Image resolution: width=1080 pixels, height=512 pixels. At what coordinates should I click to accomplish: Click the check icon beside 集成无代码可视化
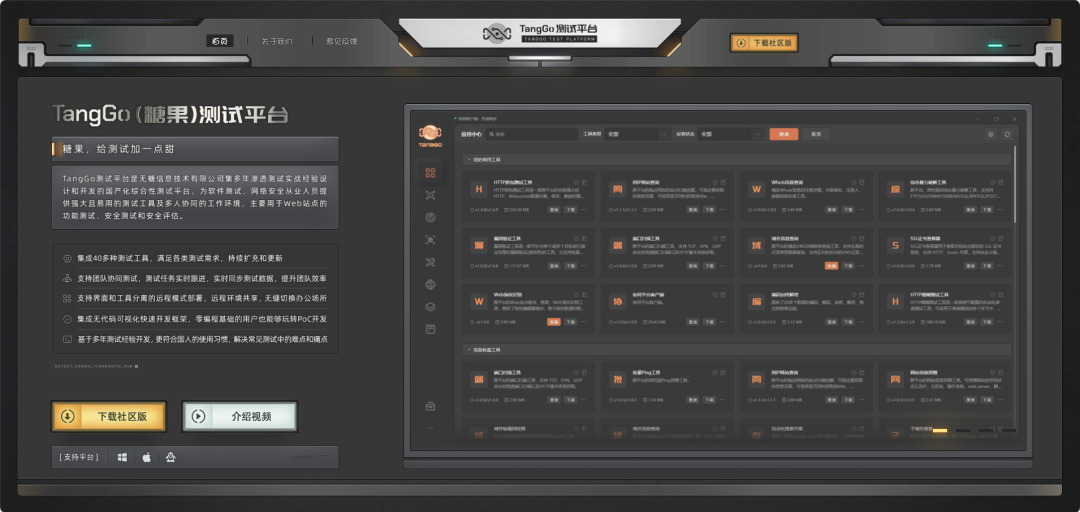pyautogui.click(x=67, y=319)
